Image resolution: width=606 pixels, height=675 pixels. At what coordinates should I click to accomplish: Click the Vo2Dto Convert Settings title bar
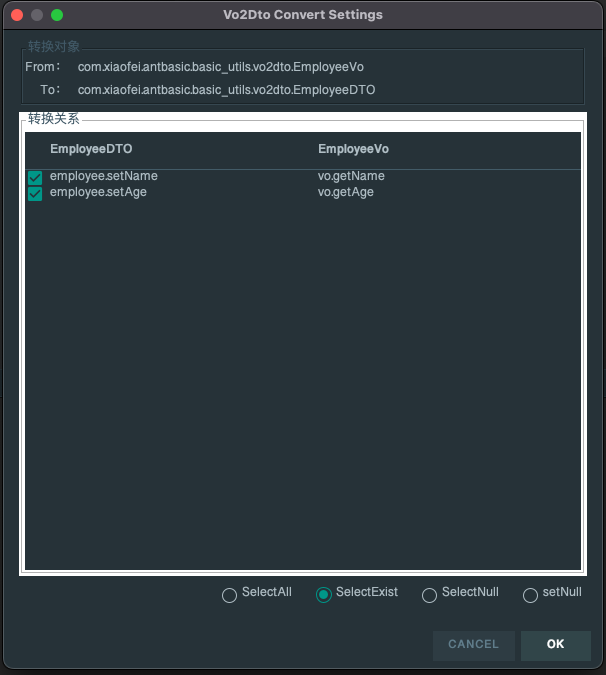tap(302, 15)
